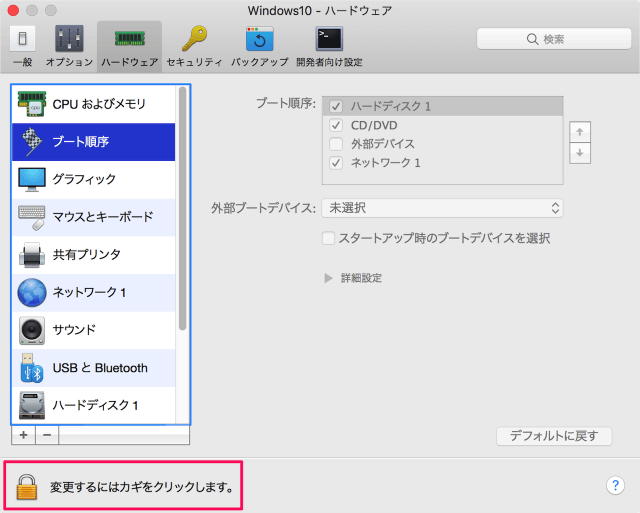The image size is (640, 513).
Task: Open the セキュリティ key icon tab
Action: pyautogui.click(x=194, y=45)
